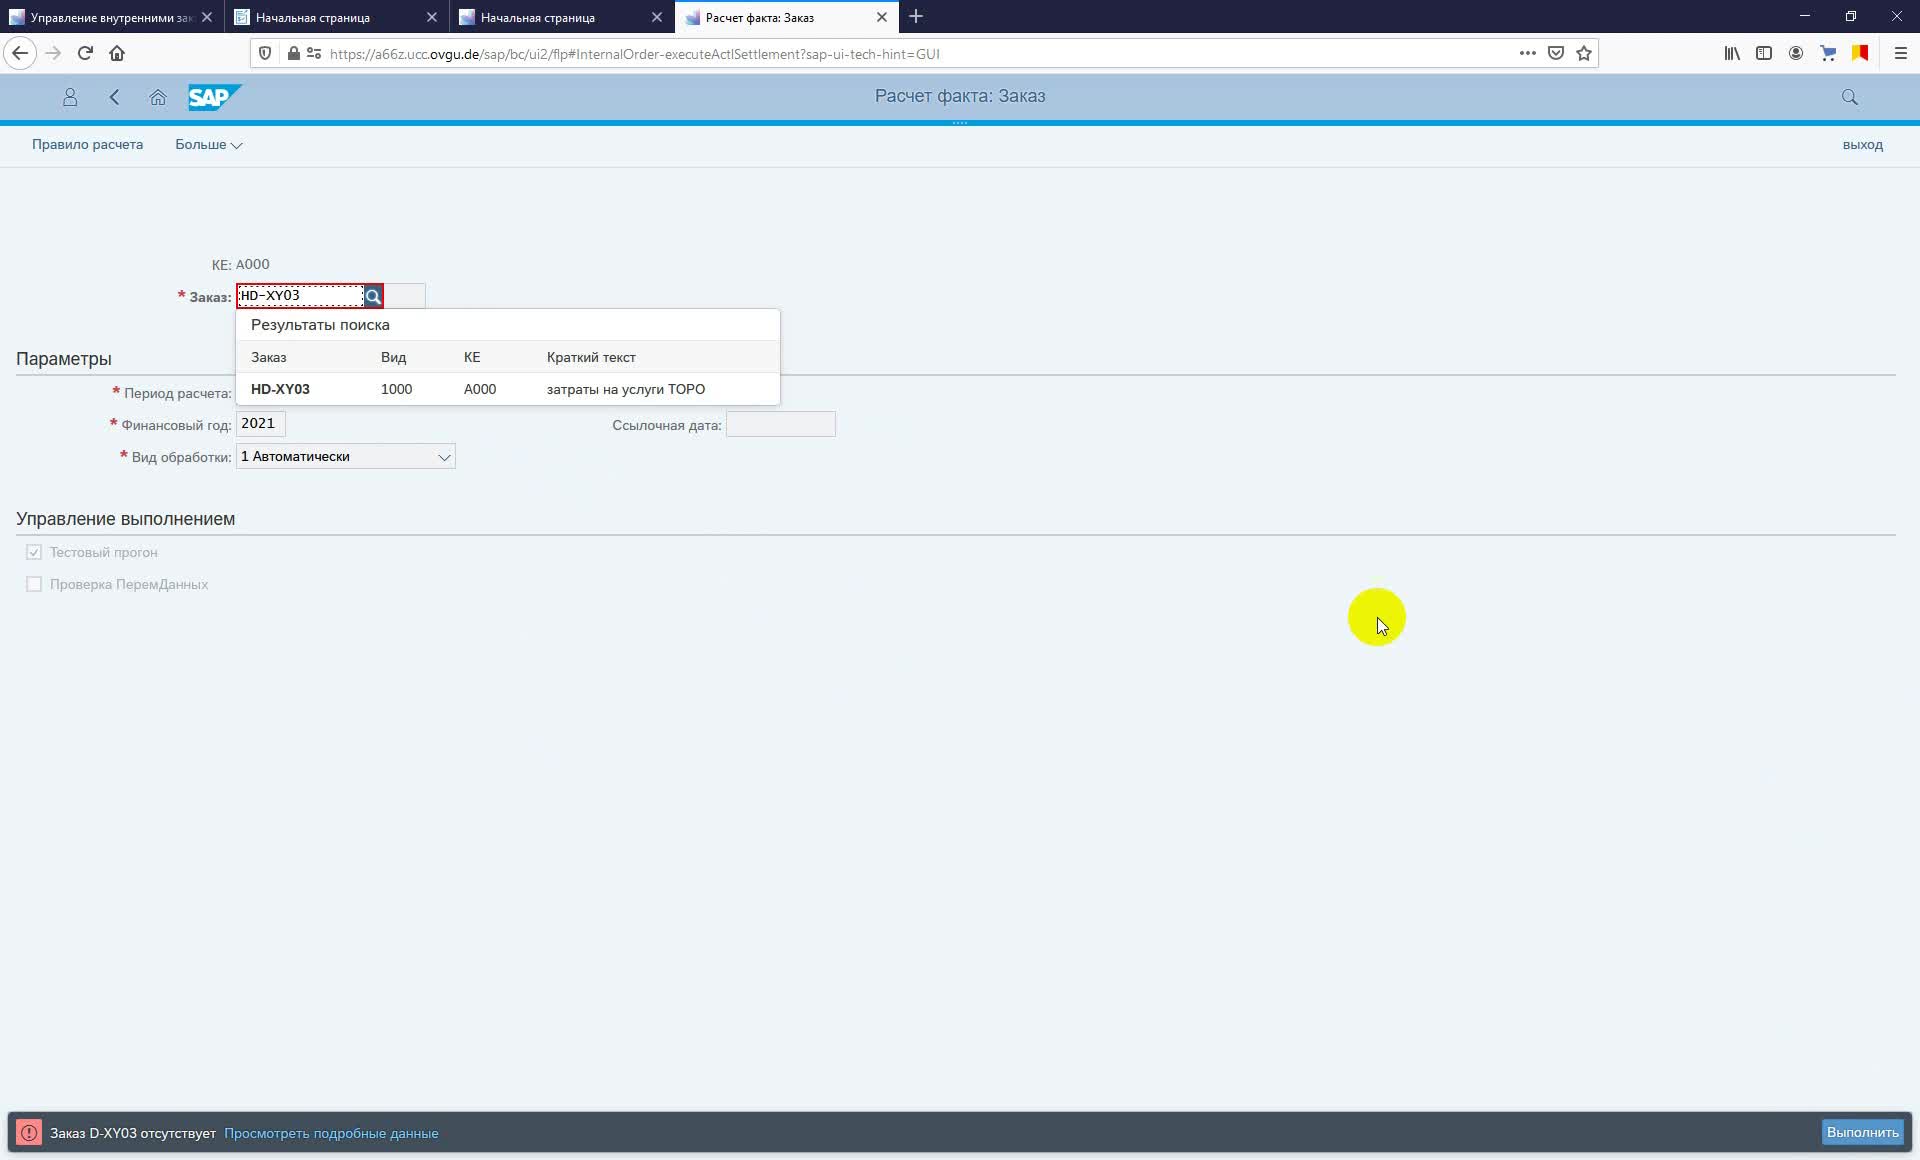The image size is (1920, 1160).
Task: Switch to the first 'Начальная страница' tab
Action: pyautogui.click(x=337, y=17)
